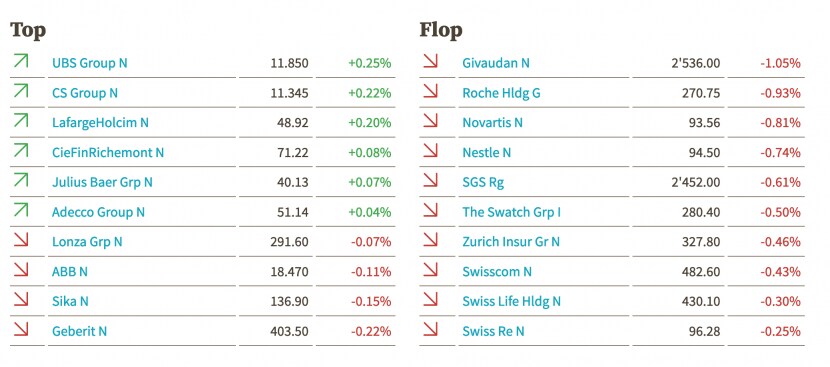Open The Swatch Grp I link
This screenshot has width=830, height=367.
pos(511,212)
